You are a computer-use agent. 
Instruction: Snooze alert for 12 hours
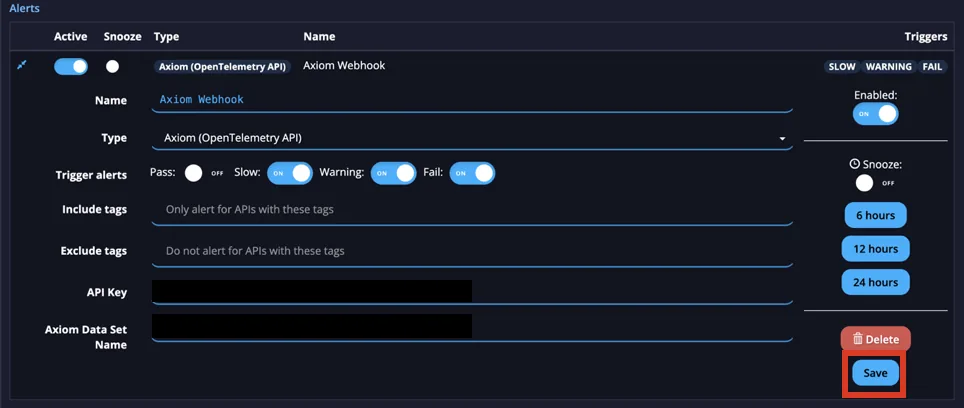click(875, 249)
